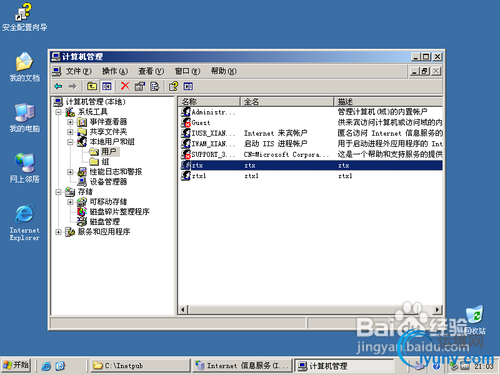Open the Properties toolbar icon

140,86
